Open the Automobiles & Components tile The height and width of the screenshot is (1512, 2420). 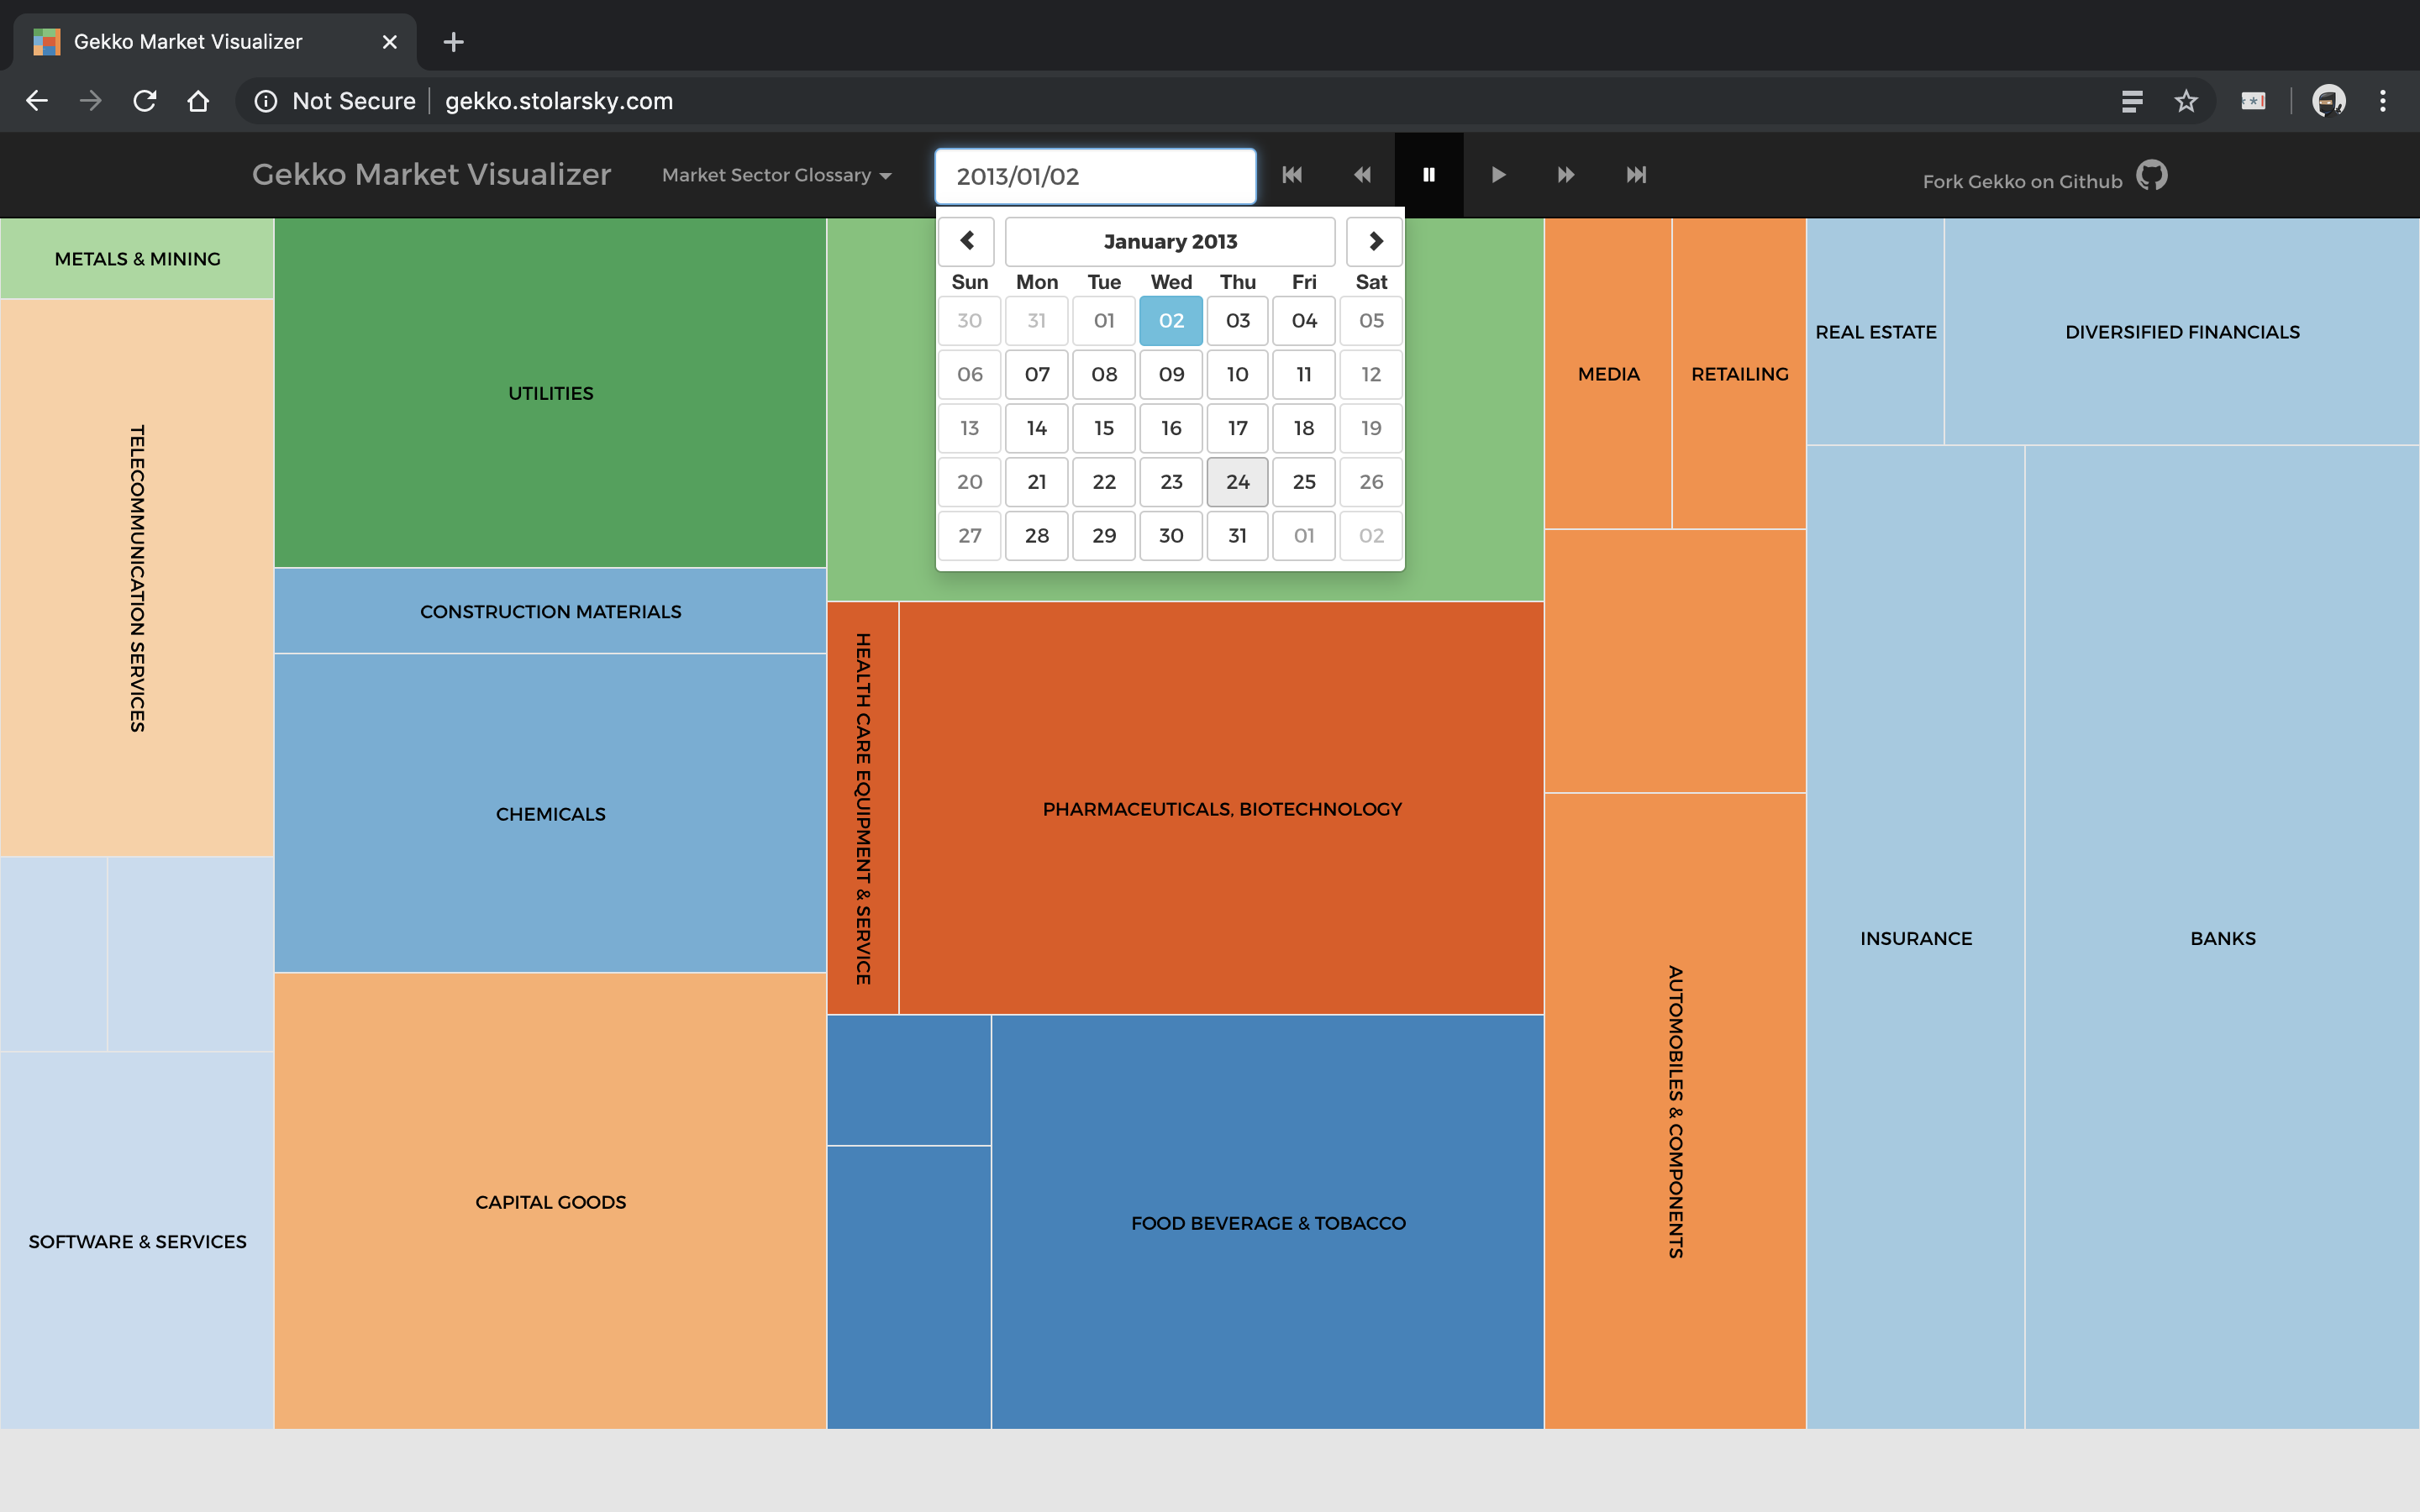tap(1675, 1111)
